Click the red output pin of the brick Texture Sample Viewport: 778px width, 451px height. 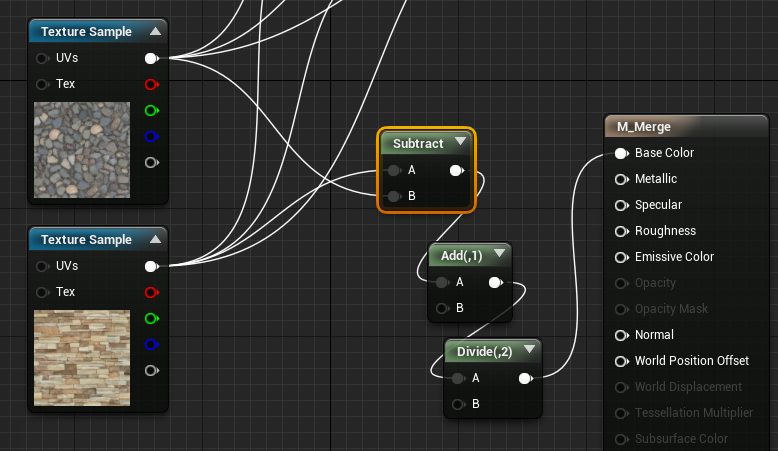point(151,292)
